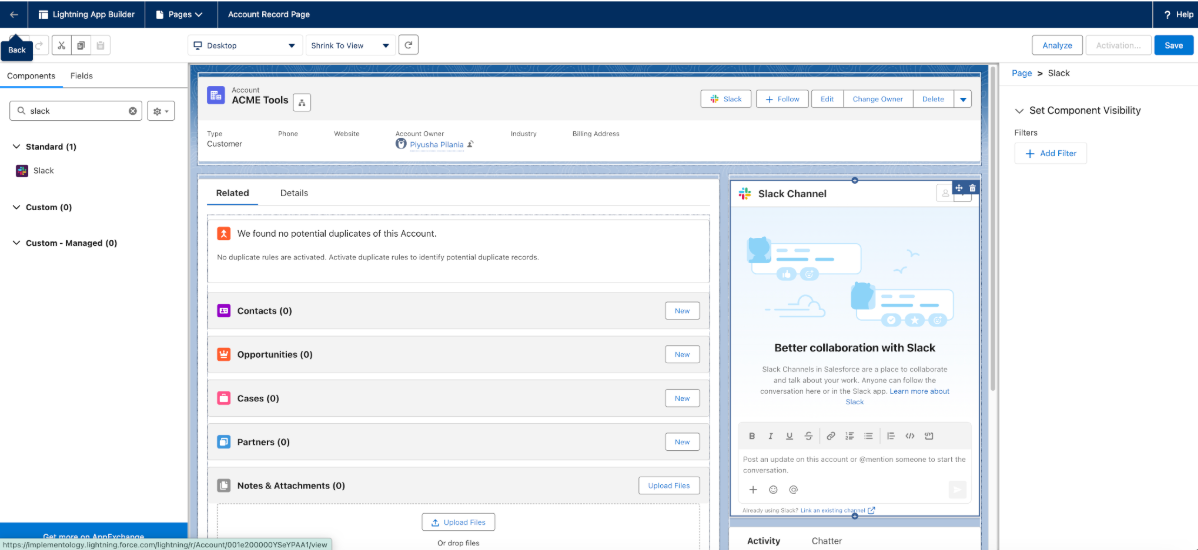Click the Opportunities crown icon

tap(224, 354)
